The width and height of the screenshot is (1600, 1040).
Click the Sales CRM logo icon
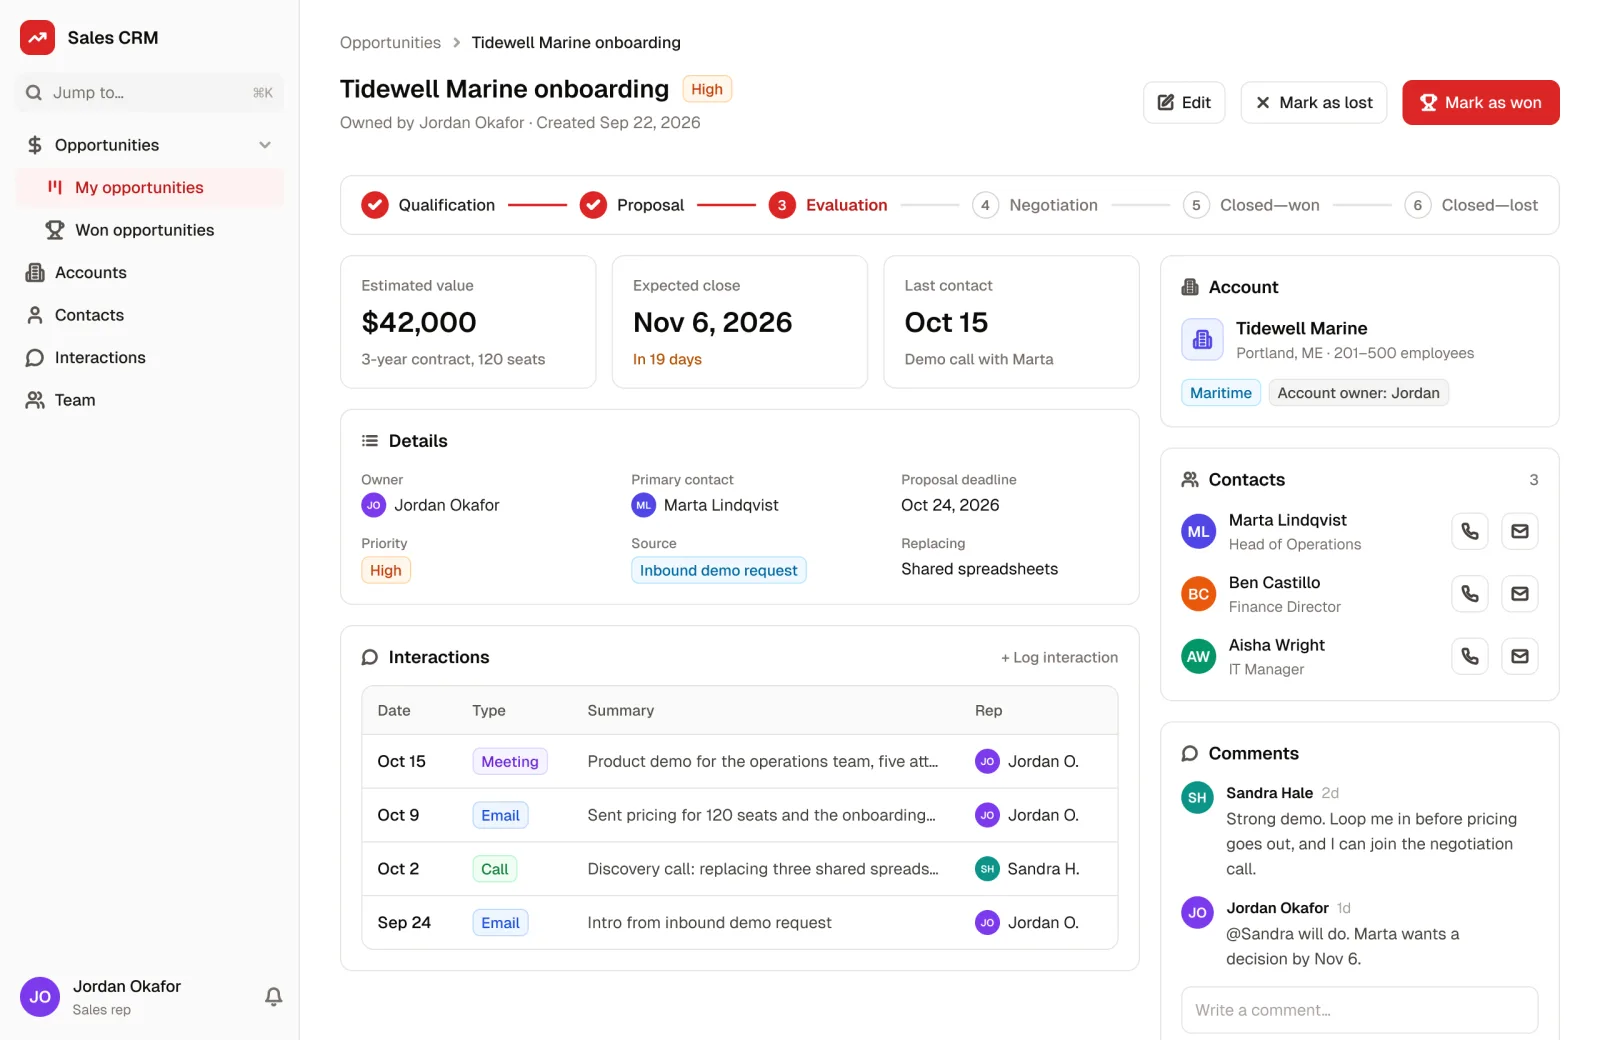37,38
